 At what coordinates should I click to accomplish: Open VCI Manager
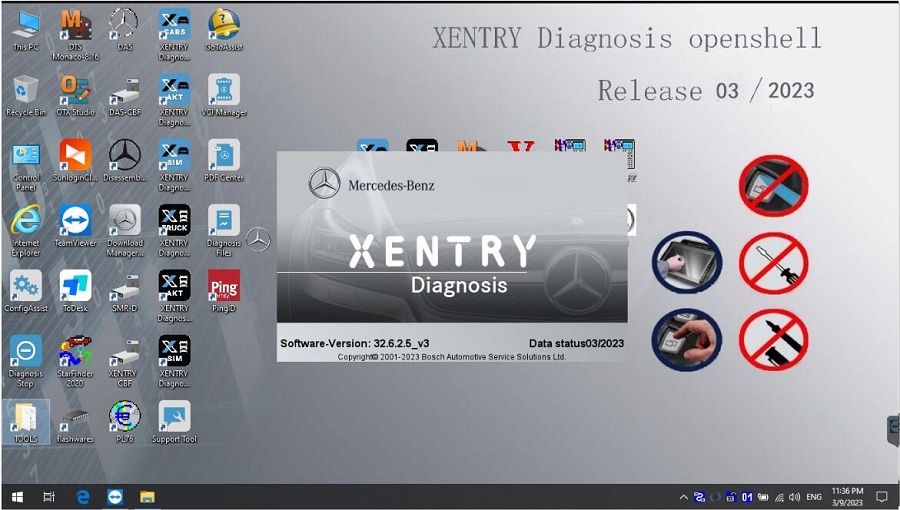click(x=224, y=96)
